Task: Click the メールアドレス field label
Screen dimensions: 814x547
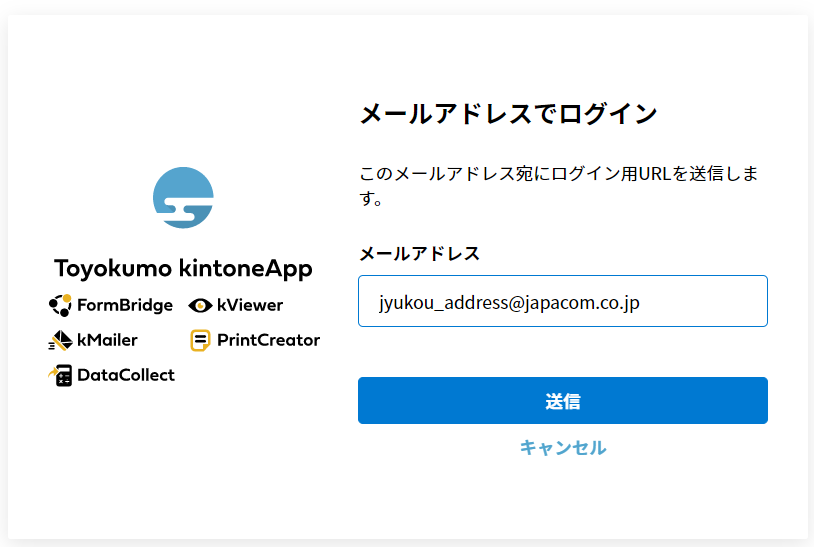Action: [x=419, y=254]
